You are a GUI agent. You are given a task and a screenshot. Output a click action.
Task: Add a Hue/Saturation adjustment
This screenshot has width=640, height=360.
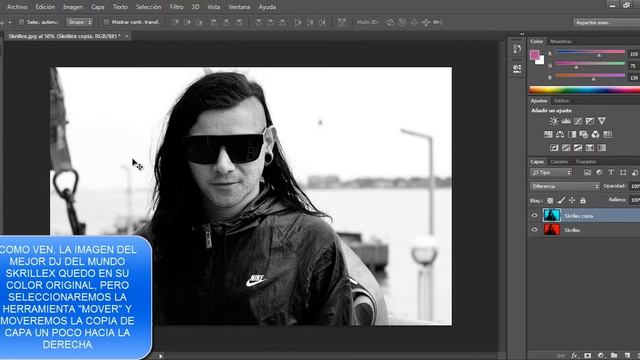point(548,134)
